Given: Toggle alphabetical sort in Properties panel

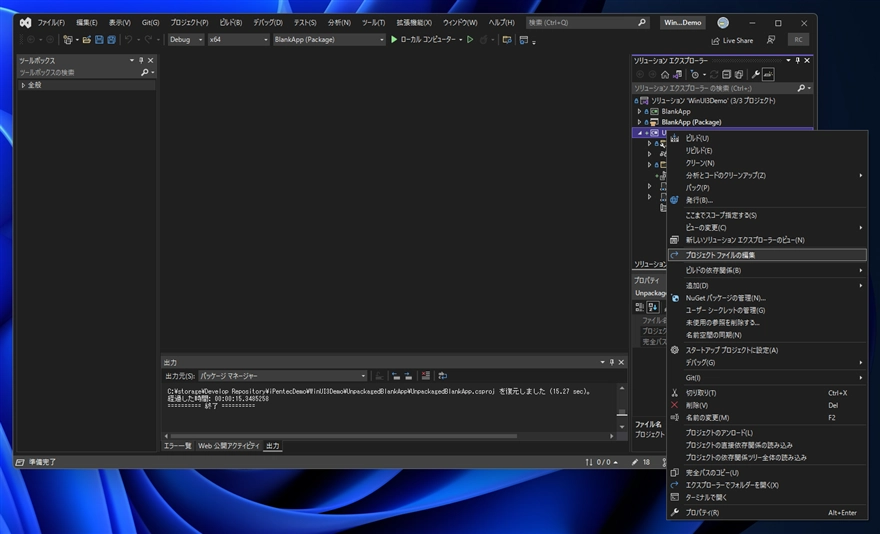Looking at the screenshot, I should pyautogui.click(x=652, y=307).
